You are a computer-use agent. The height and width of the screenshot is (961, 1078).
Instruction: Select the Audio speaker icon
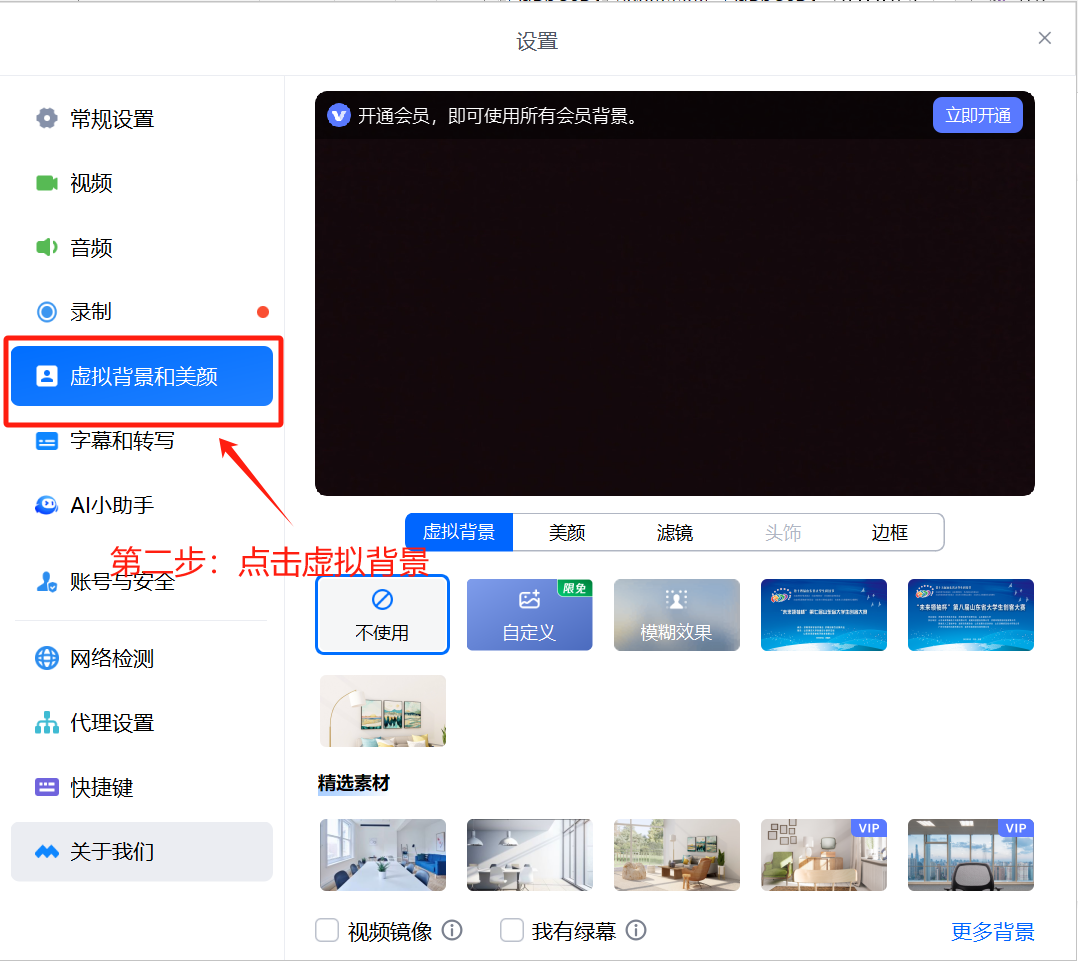47,247
